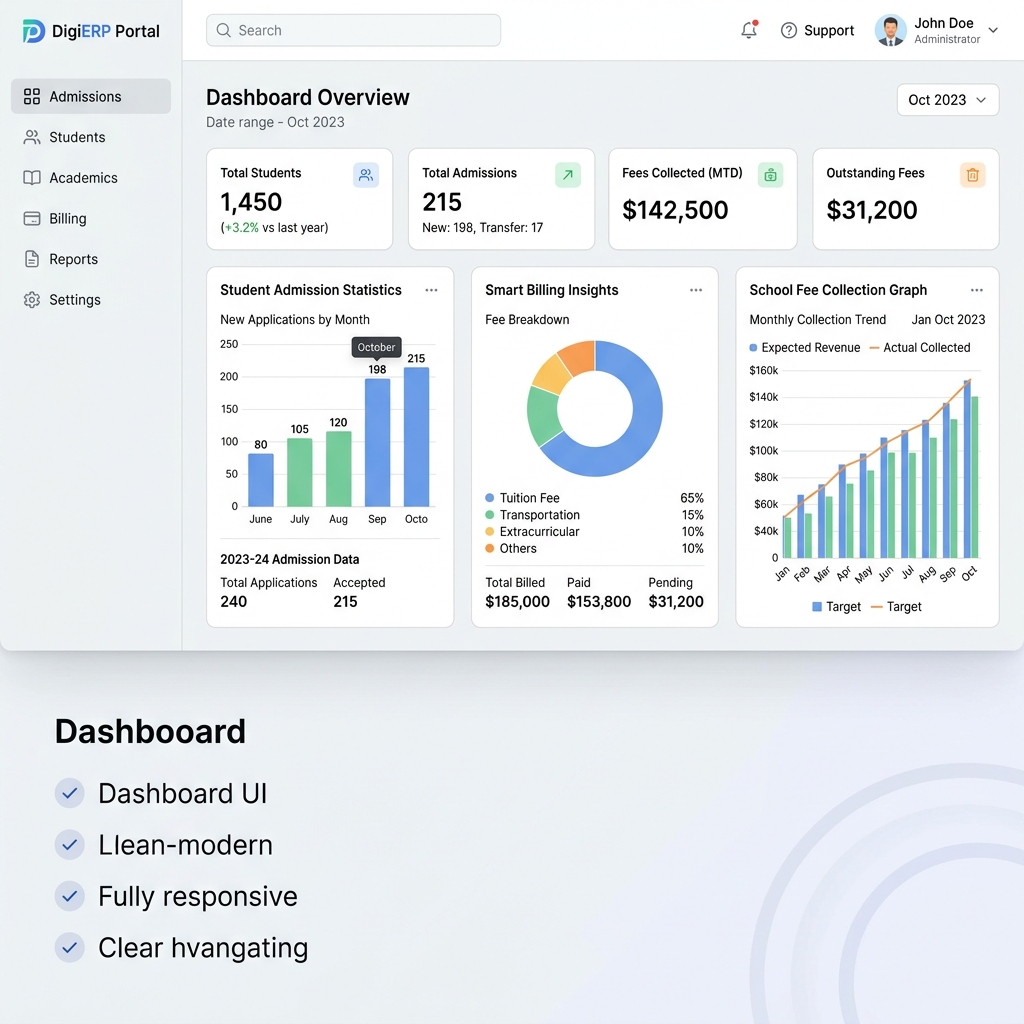Click the Students people icon in sidebar
The width and height of the screenshot is (1024, 1024).
32,137
